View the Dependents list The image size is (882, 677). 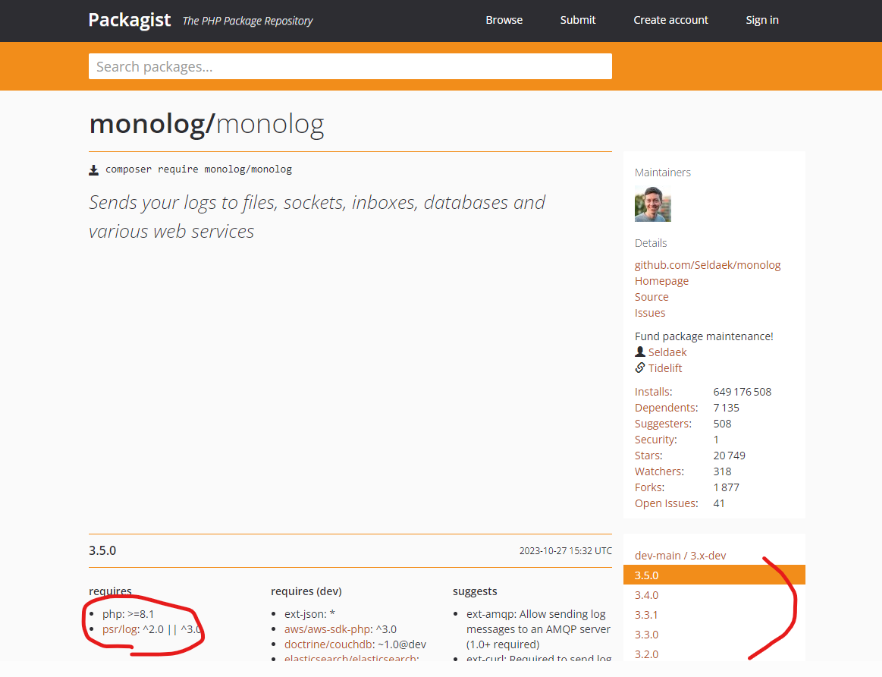(x=666, y=408)
